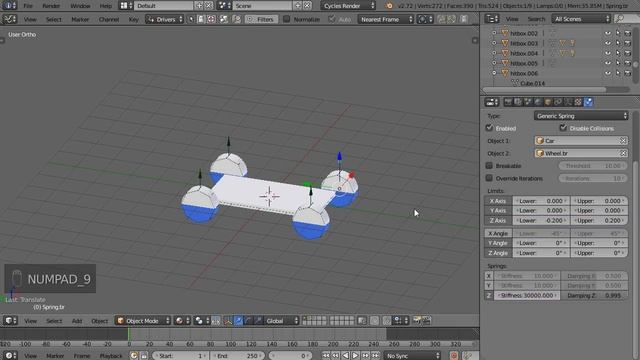640x360 pixels.
Task: Toggle the Z spring button
Action: (489, 296)
